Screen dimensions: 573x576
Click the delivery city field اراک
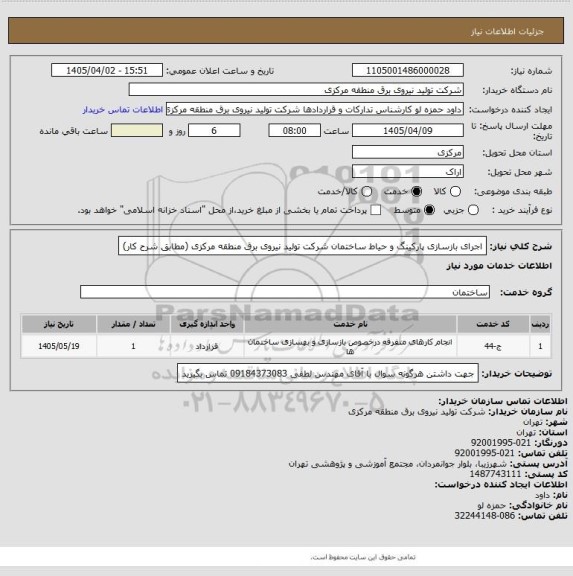(408, 172)
